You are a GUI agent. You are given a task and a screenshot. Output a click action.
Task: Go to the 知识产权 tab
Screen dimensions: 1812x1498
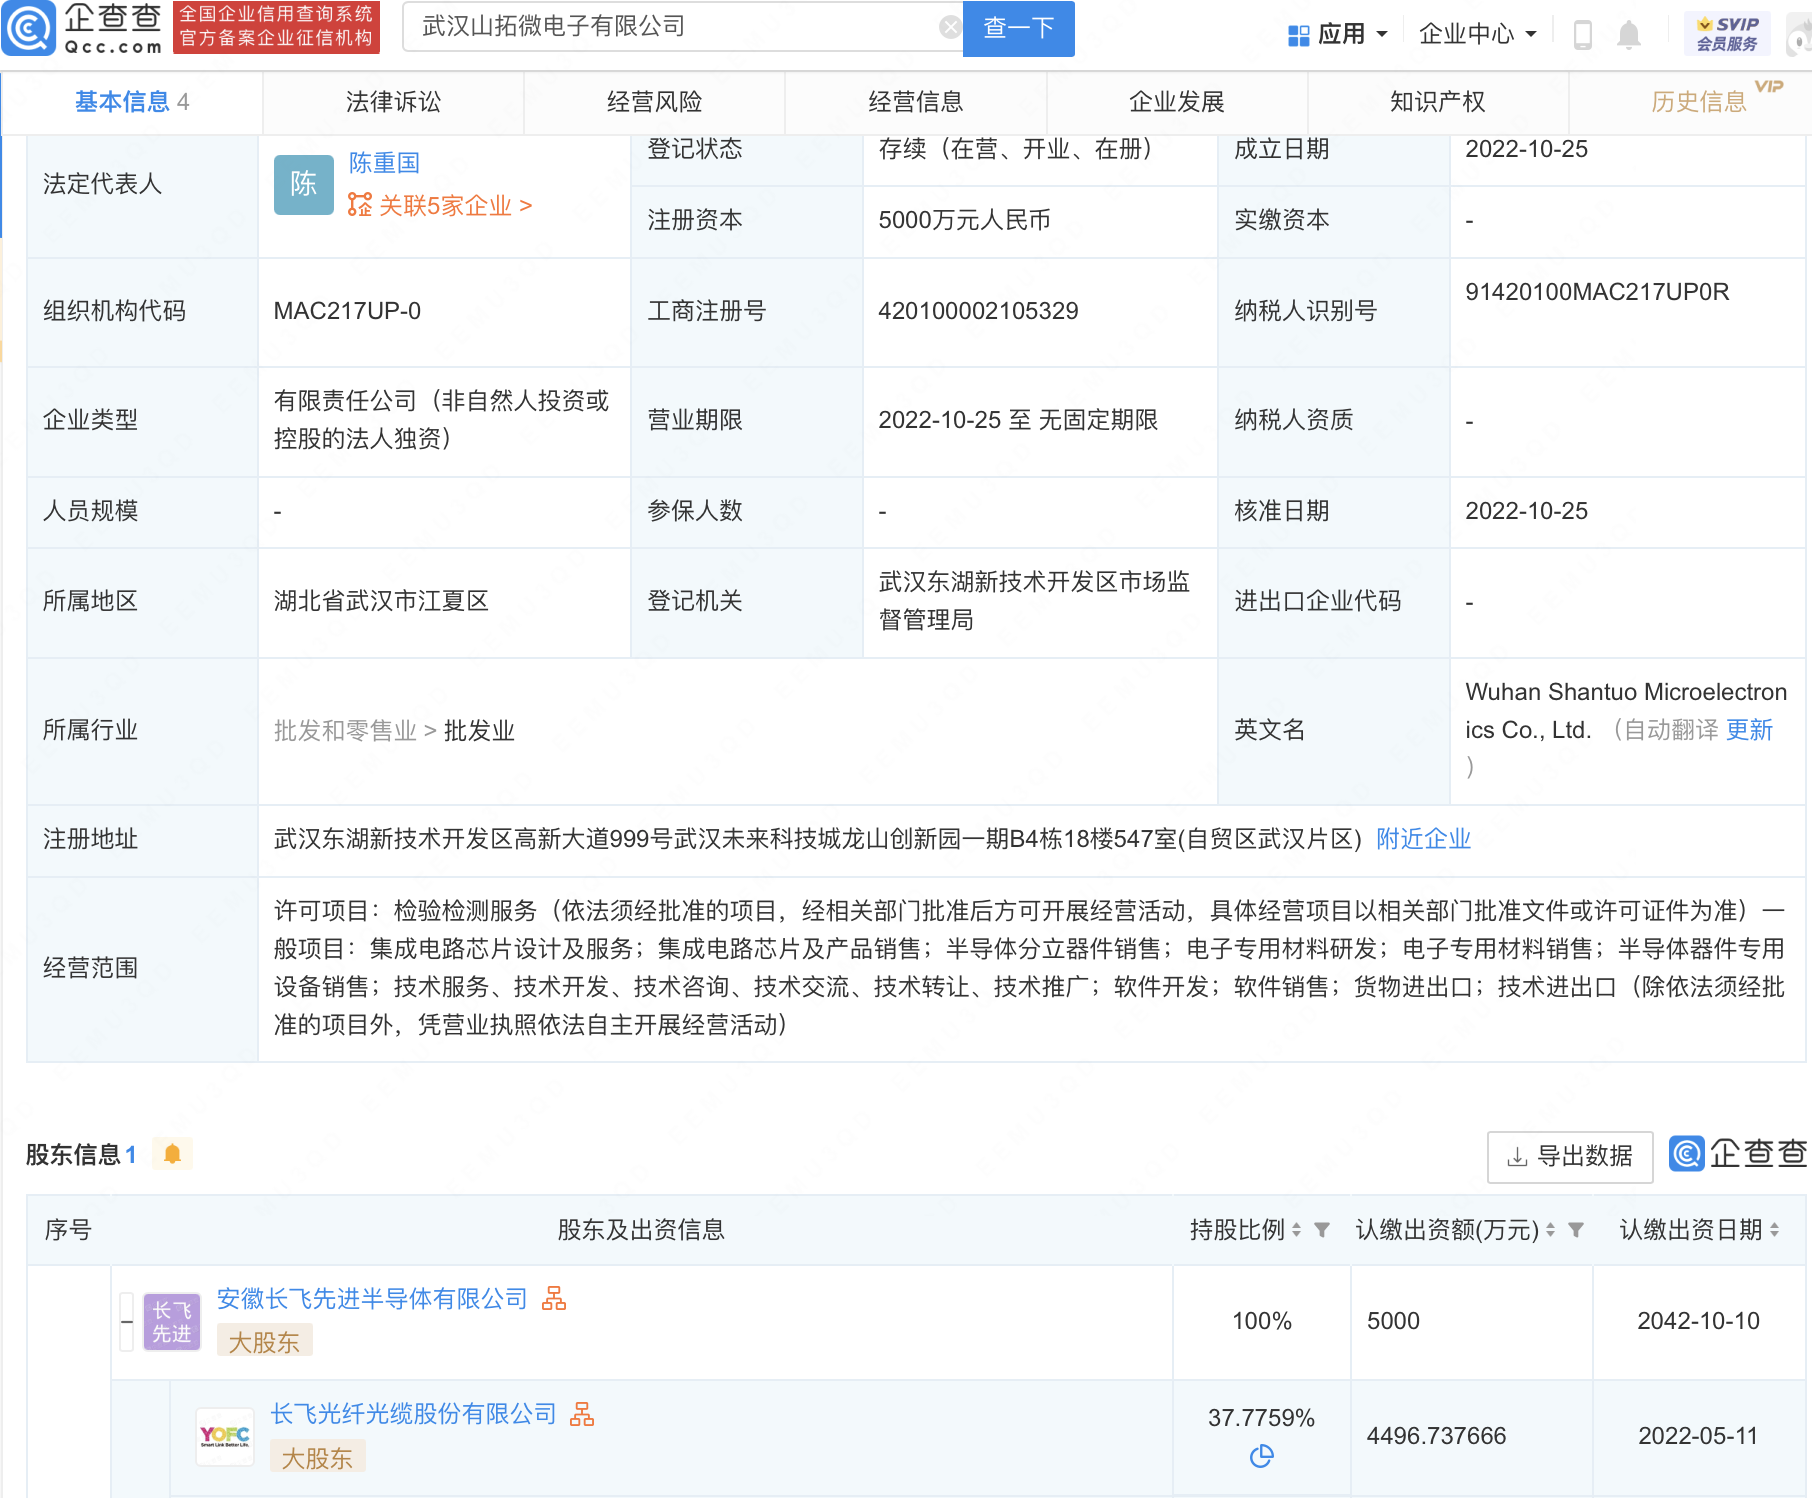(x=1438, y=102)
